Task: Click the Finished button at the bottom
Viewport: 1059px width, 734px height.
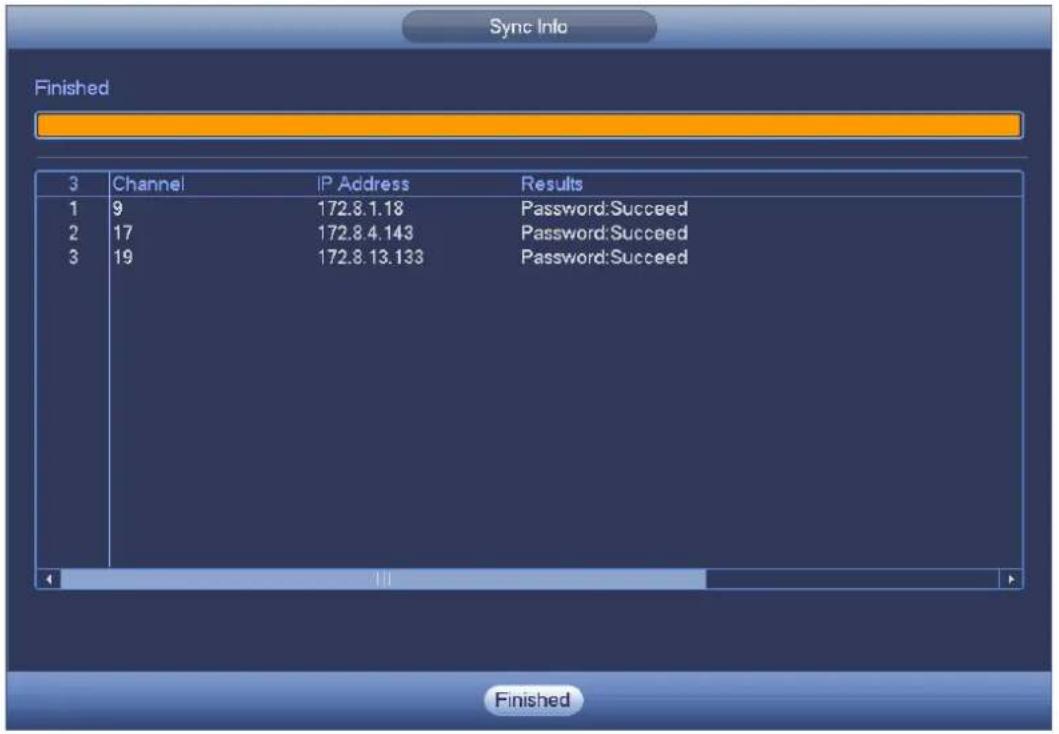Action: point(533,700)
